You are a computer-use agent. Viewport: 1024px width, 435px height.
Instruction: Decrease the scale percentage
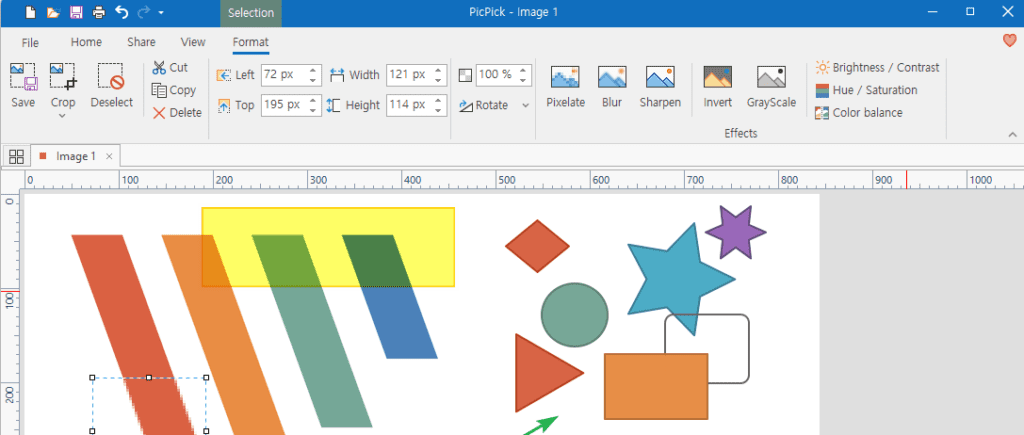click(x=523, y=80)
